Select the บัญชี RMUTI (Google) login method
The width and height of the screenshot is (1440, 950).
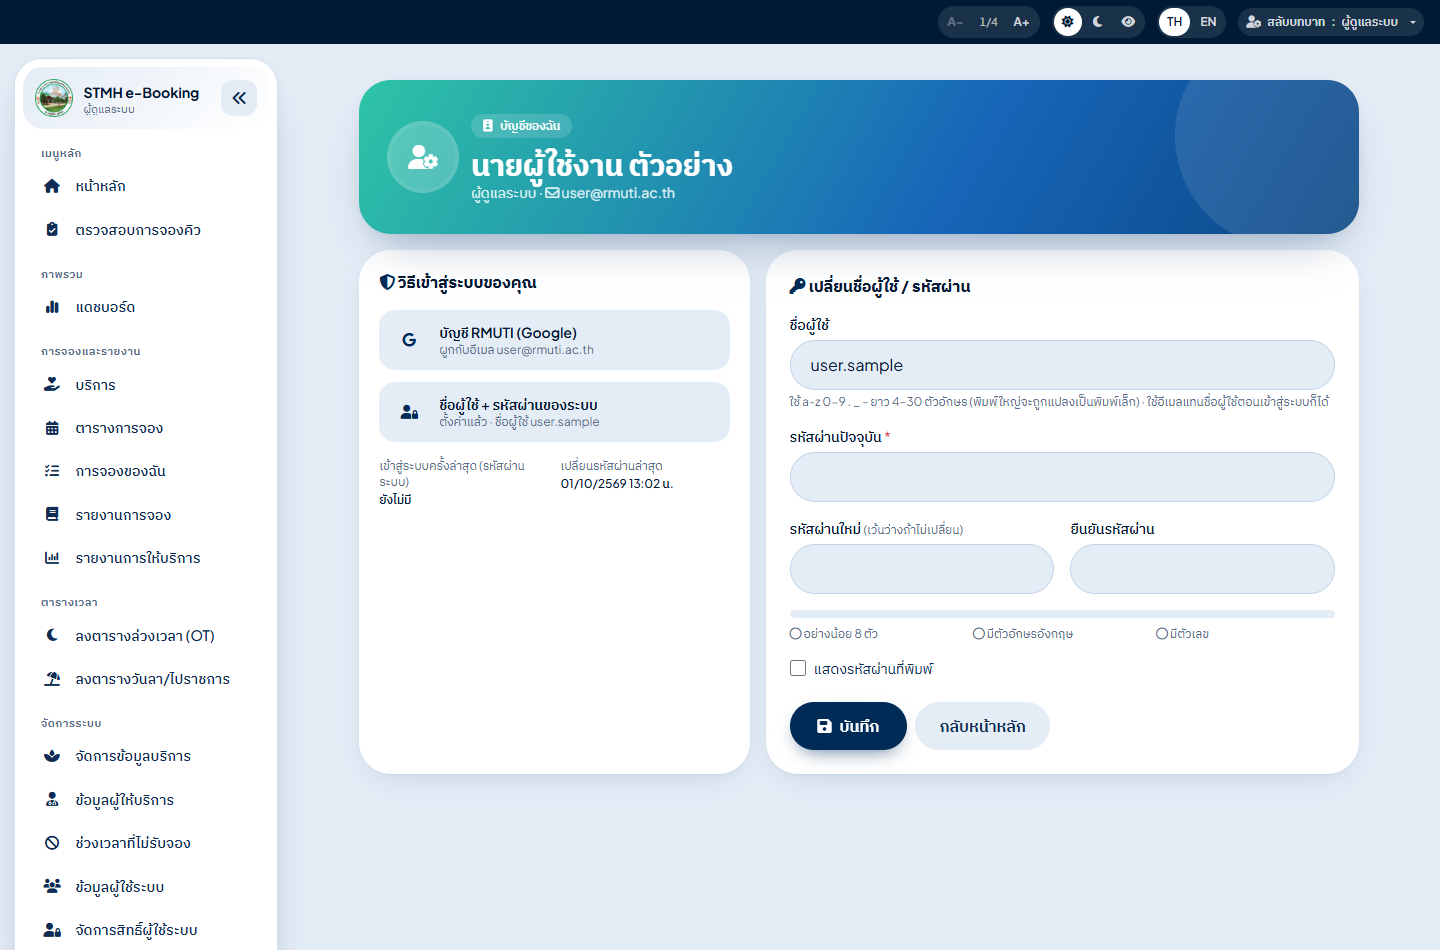pyautogui.click(x=554, y=340)
